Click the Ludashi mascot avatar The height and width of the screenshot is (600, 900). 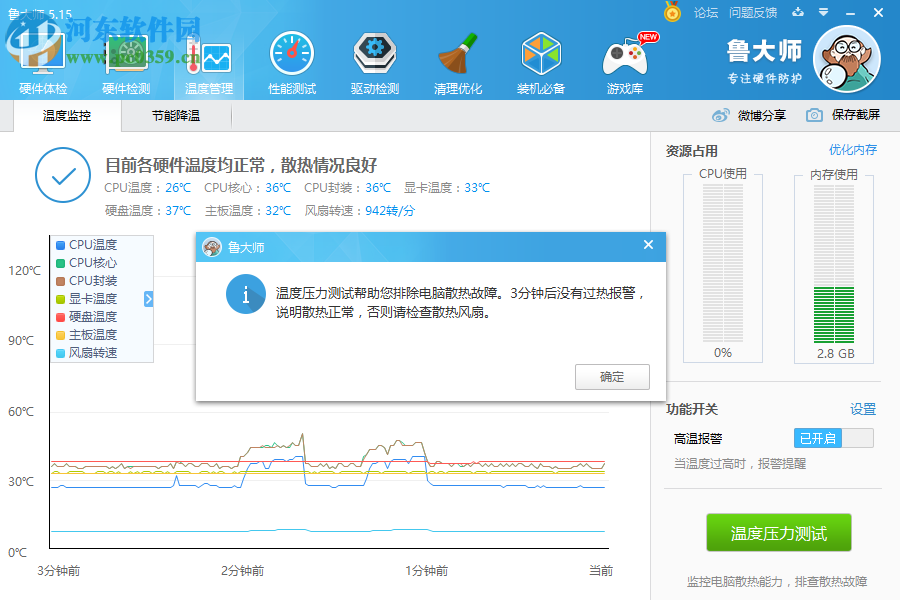[846, 57]
